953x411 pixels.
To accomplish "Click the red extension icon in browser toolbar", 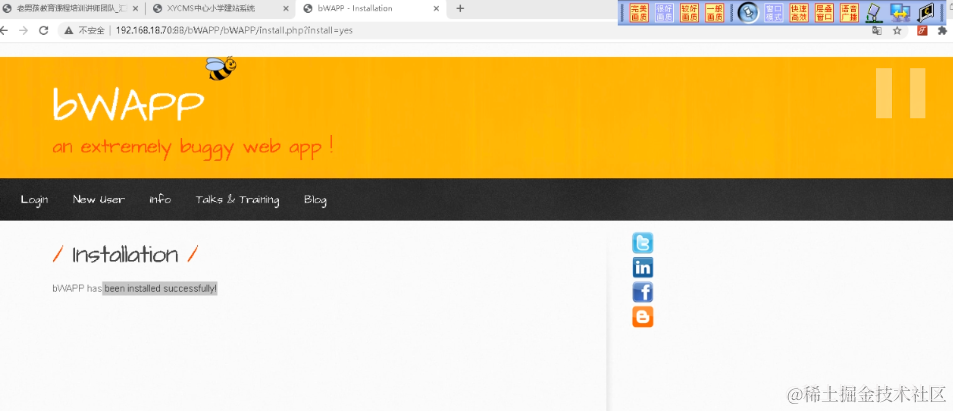I will [x=922, y=30].
